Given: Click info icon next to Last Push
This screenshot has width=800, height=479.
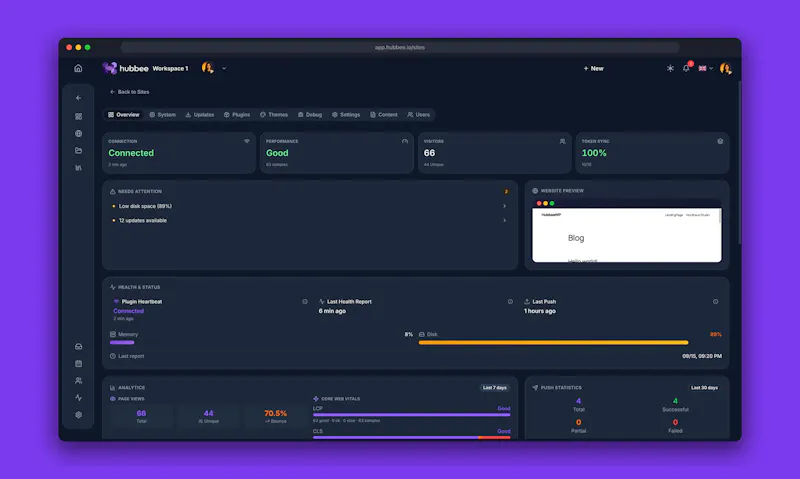Looking at the screenshot, I should (715, 301).
